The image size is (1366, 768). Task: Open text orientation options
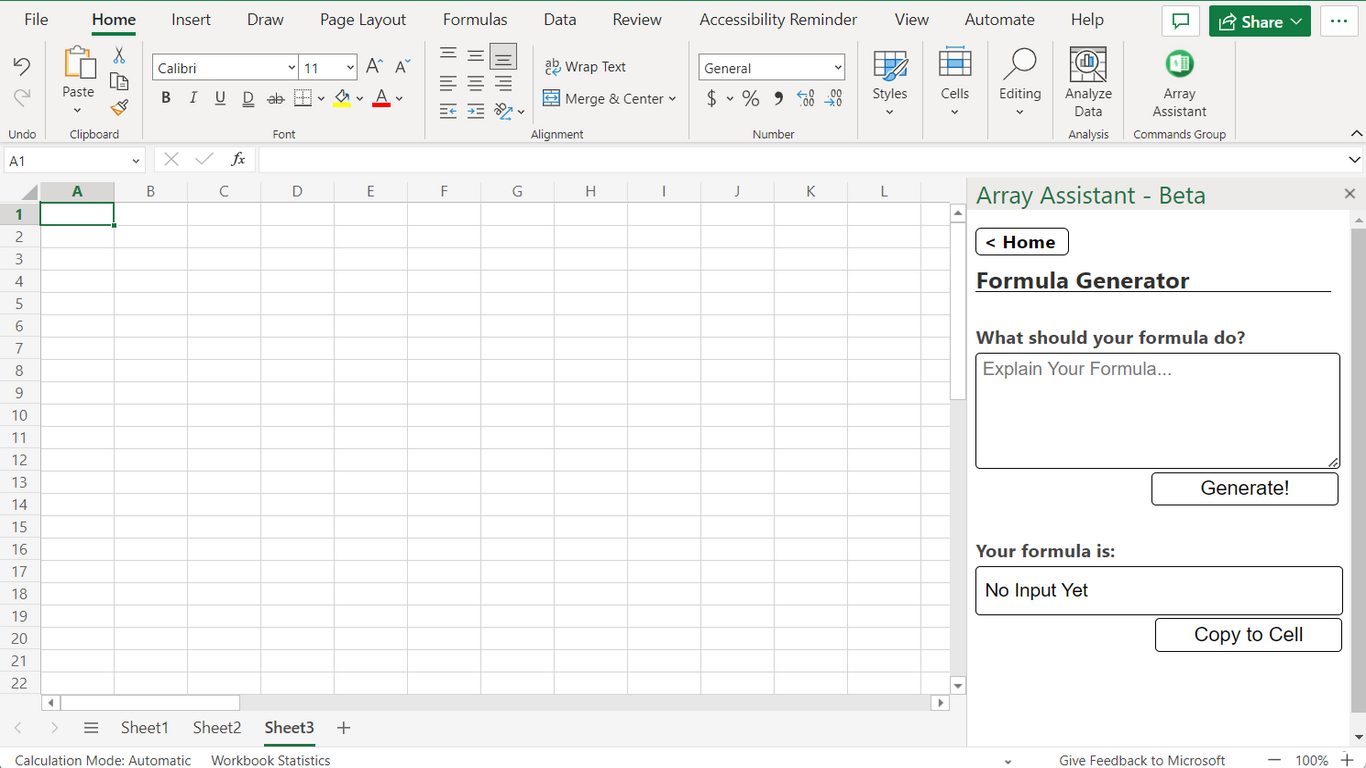[x=509, y=111]
